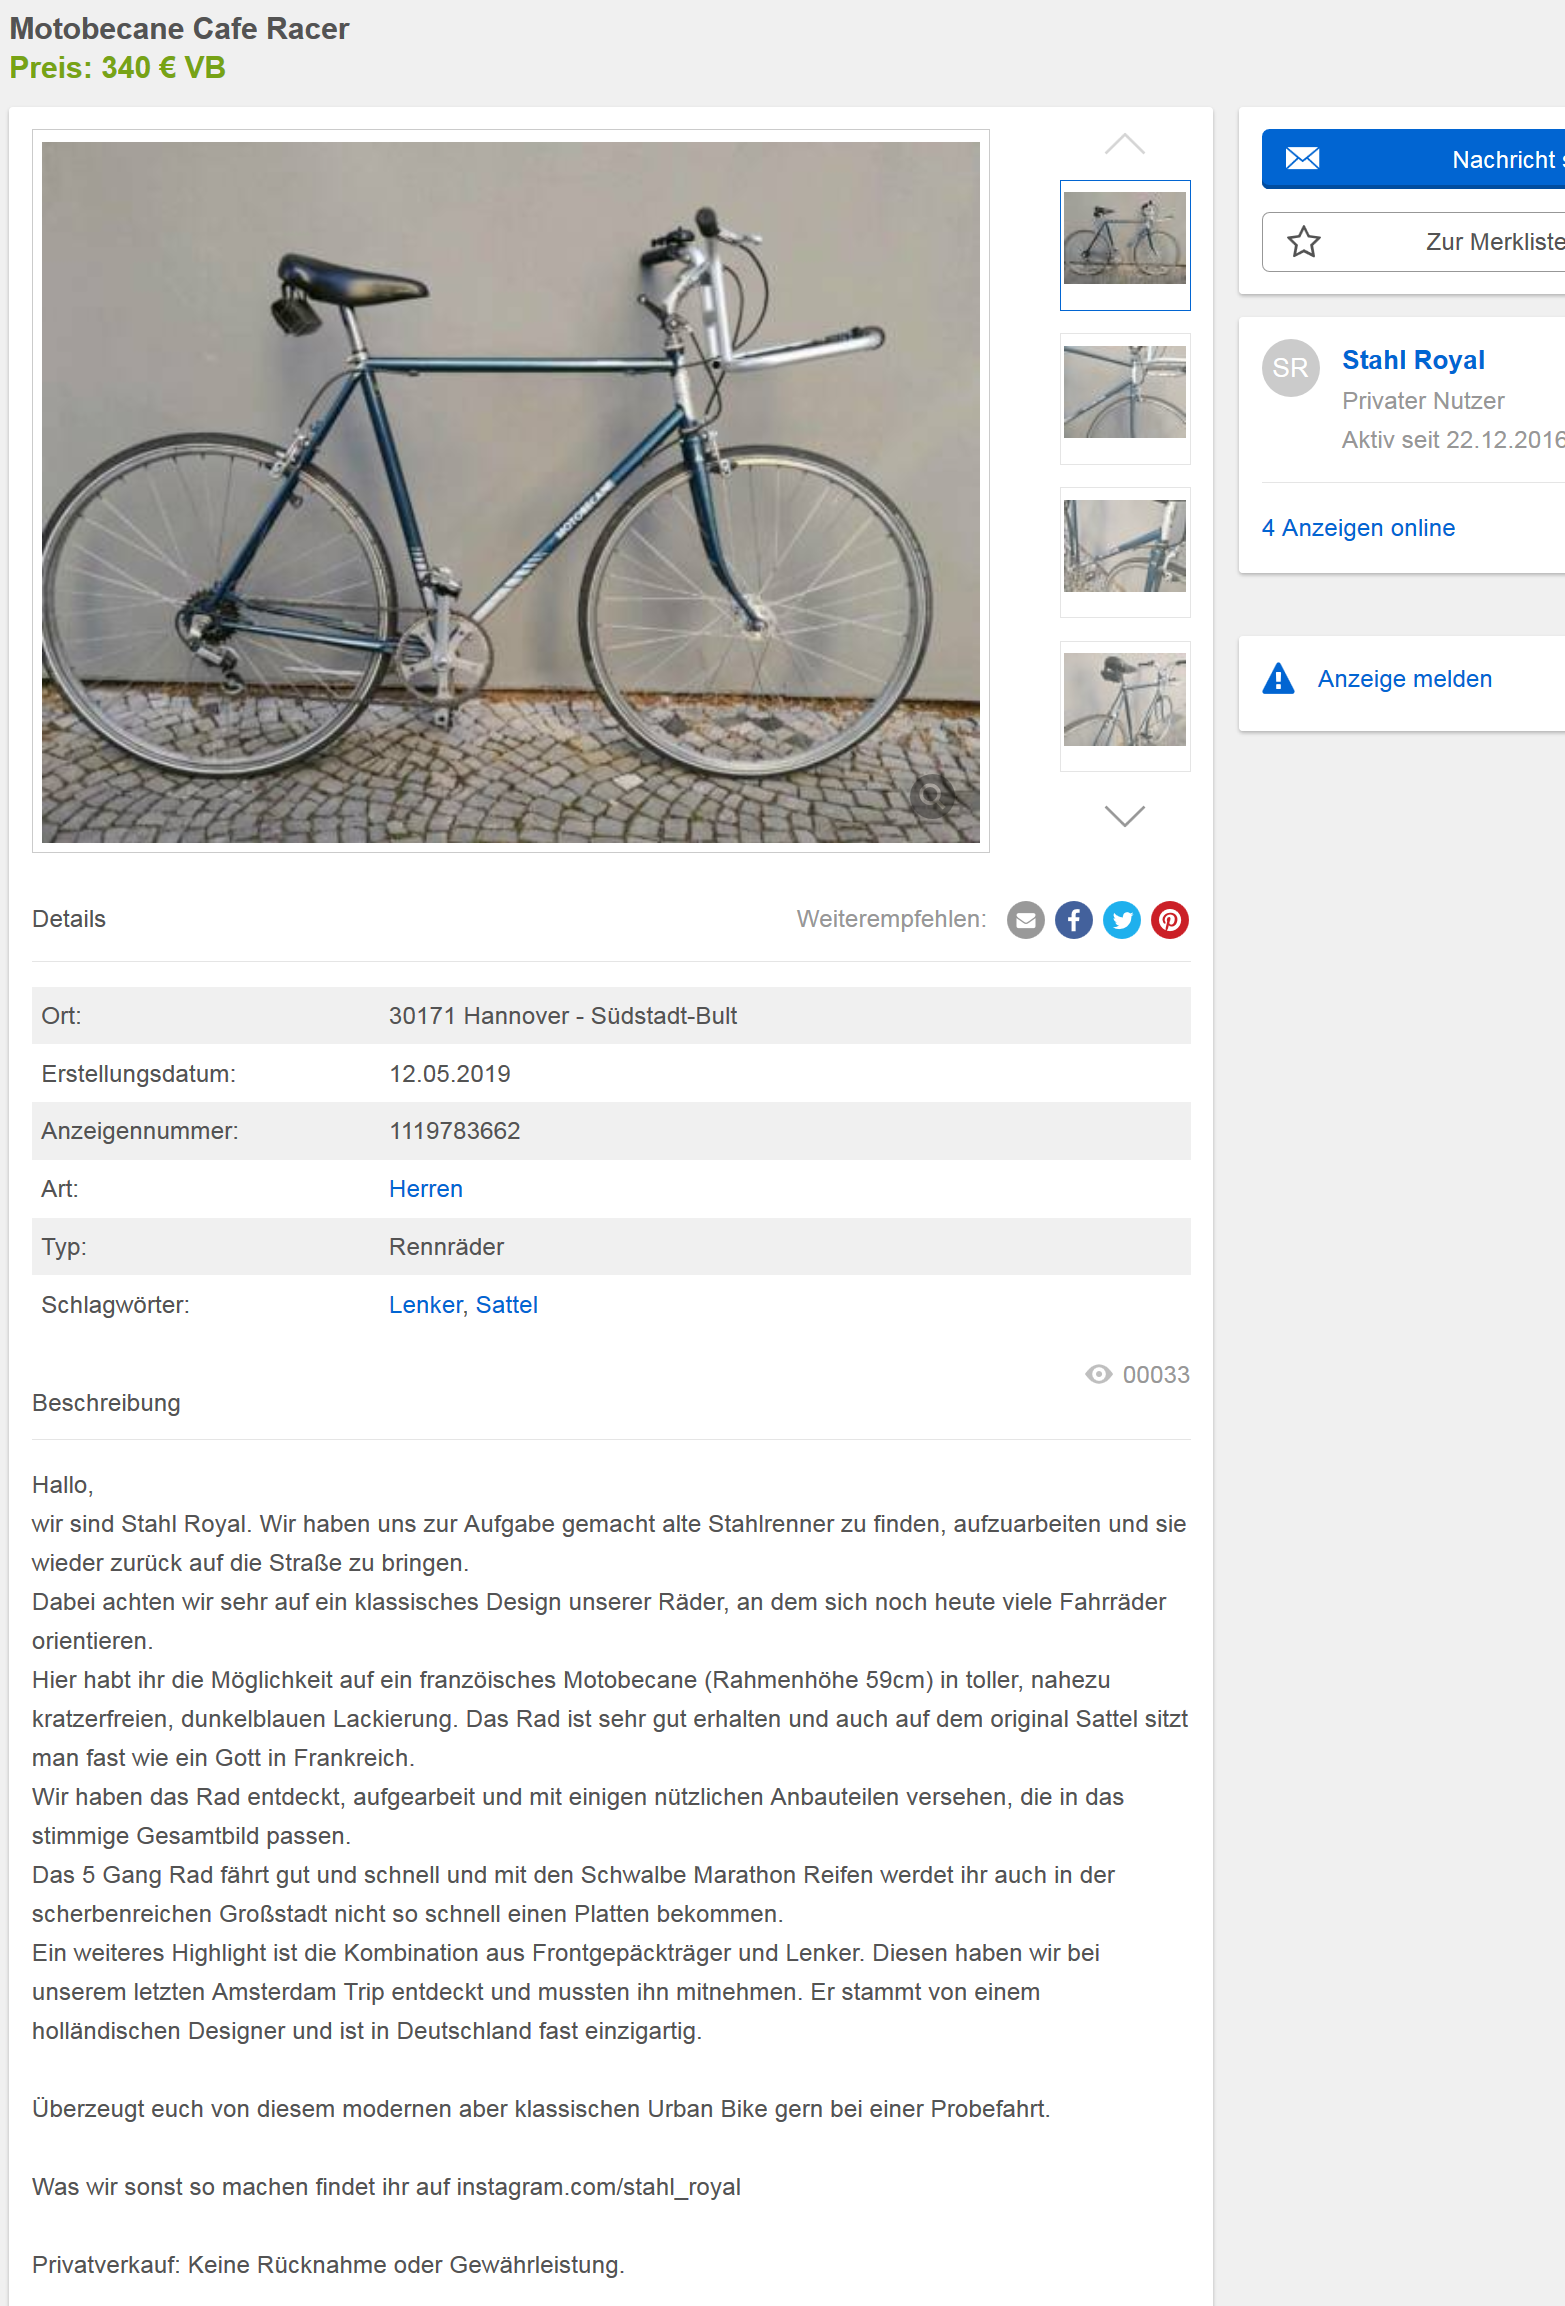Viewport: 1565px width, 2306px height.
Task: Click the star icon for Merkliste
Action: coord(1303,242)
